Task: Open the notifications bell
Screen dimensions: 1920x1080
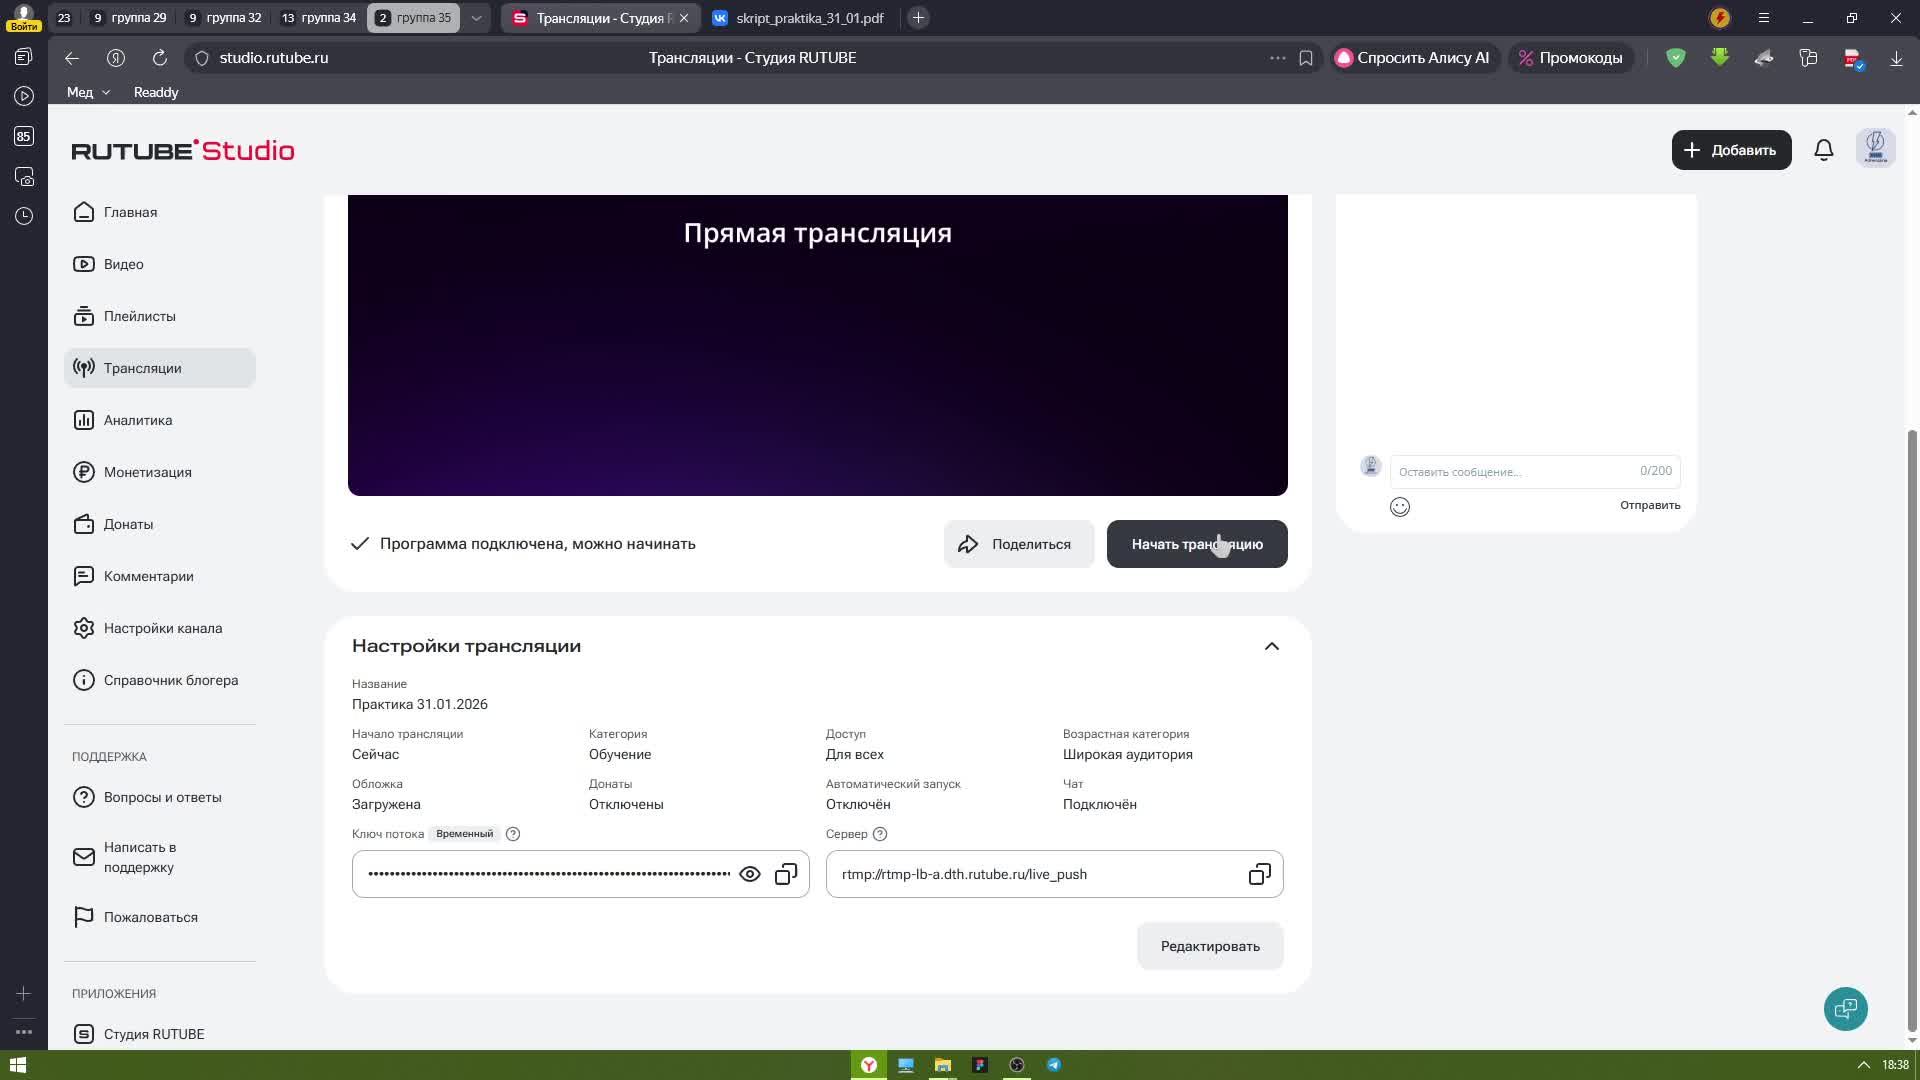Action: click(1823, 150)
